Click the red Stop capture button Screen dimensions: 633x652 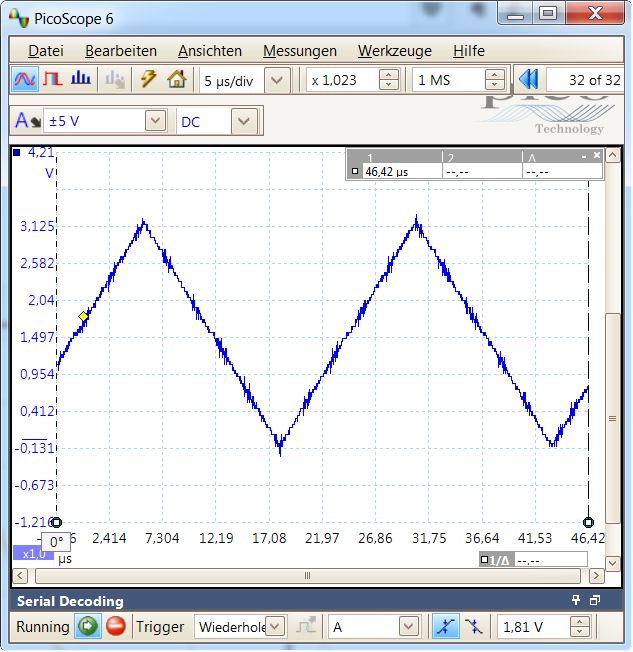116,627
